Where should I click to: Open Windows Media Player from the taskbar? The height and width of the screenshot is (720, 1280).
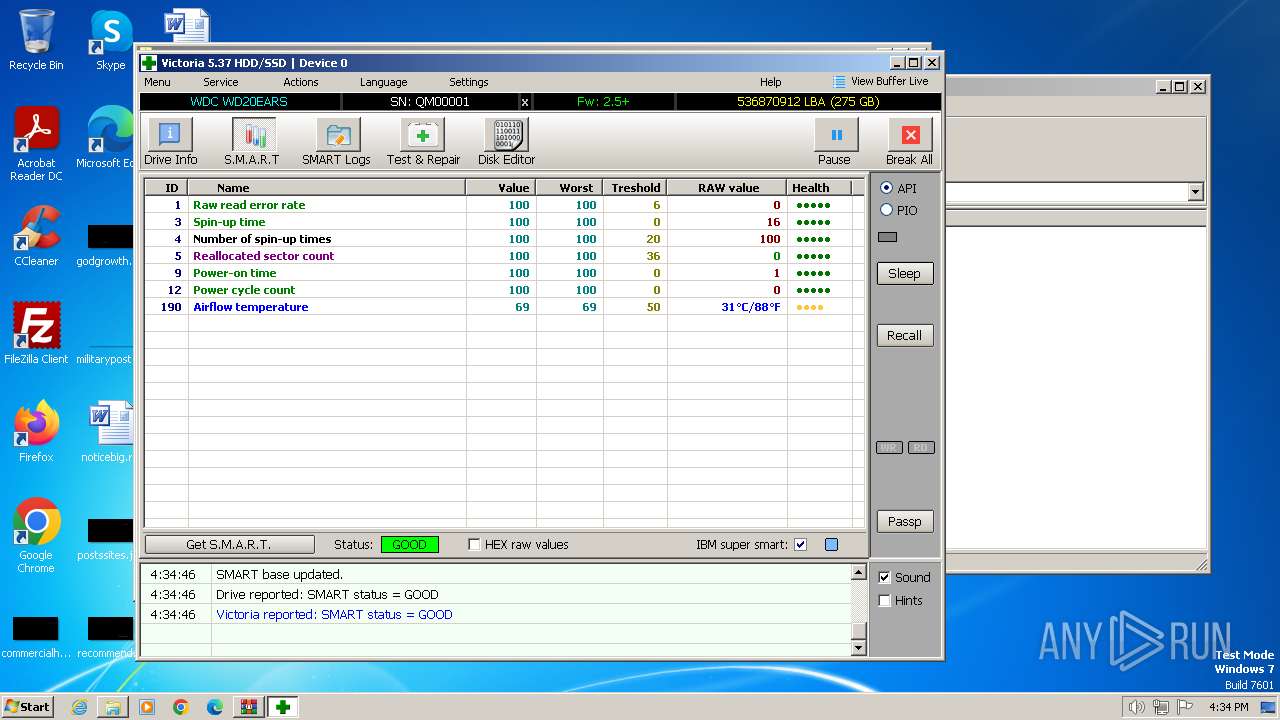pyautogui.click(x=147, y=707)
